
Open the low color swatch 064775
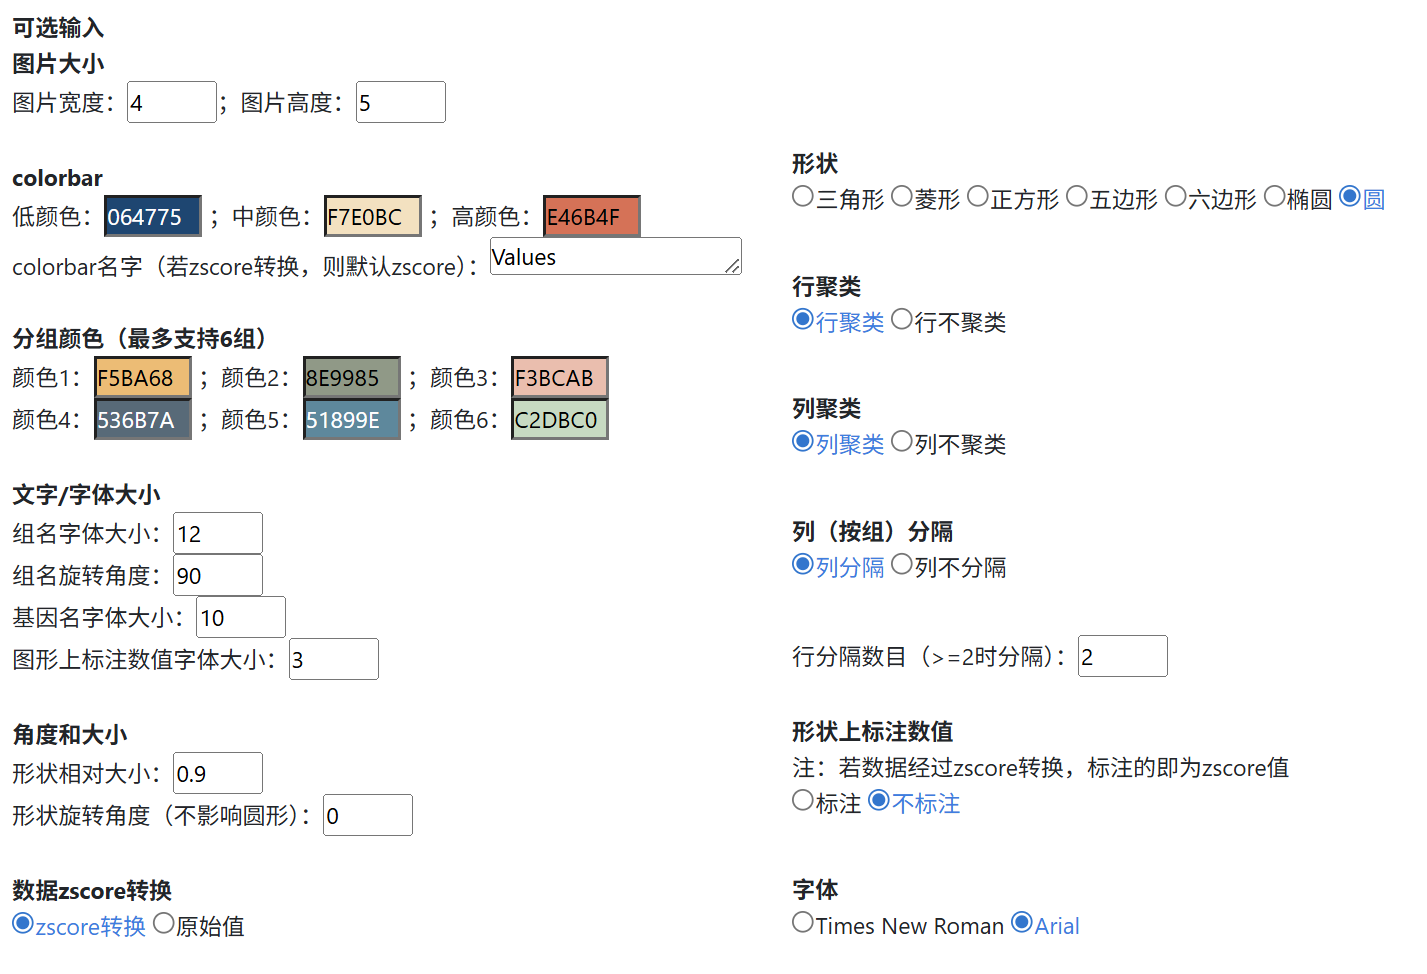tap(151, 215)
